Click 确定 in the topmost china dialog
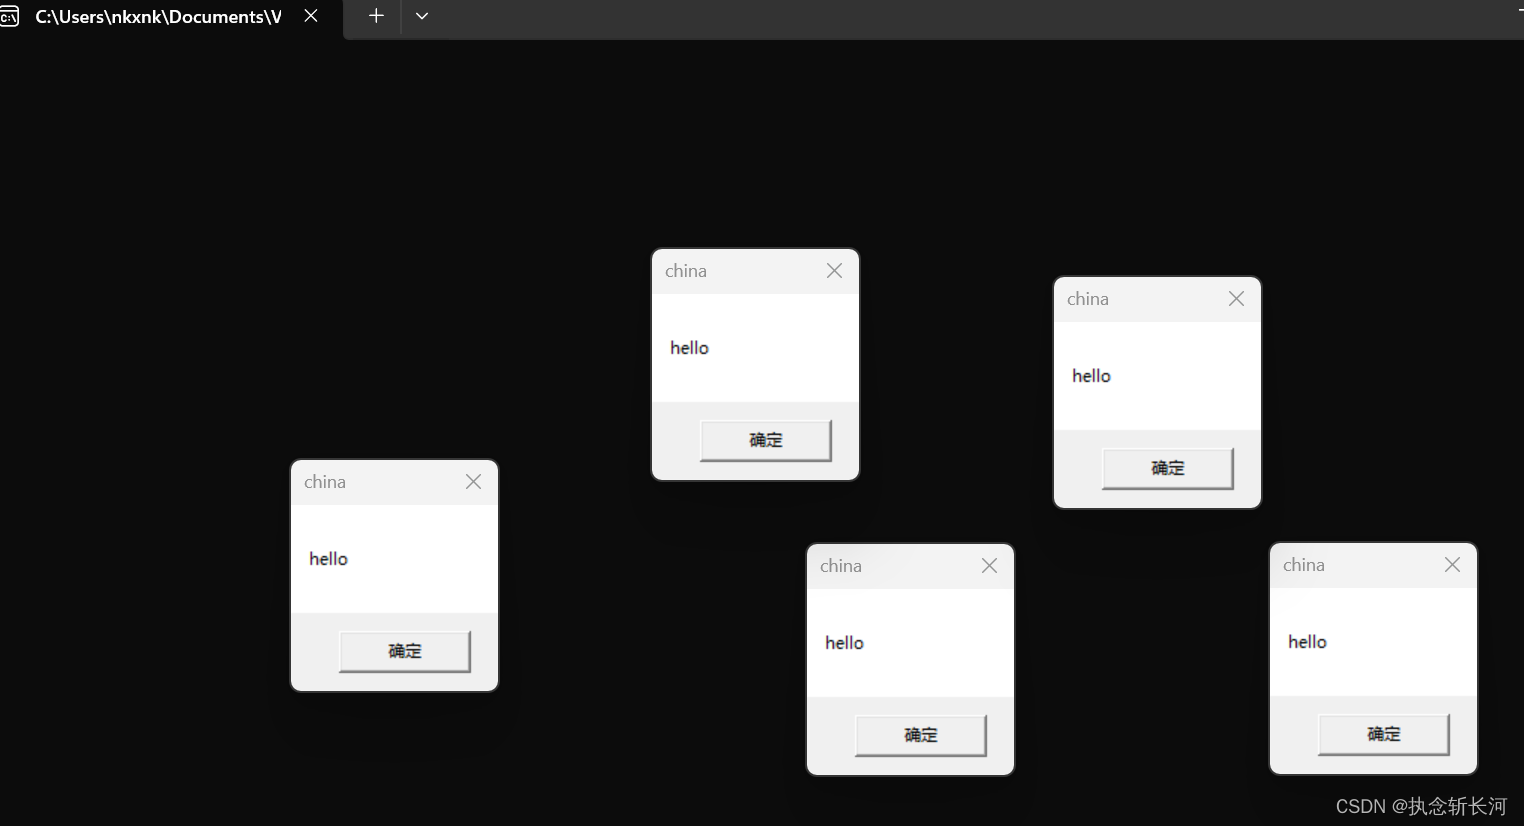 pos(766,440)
